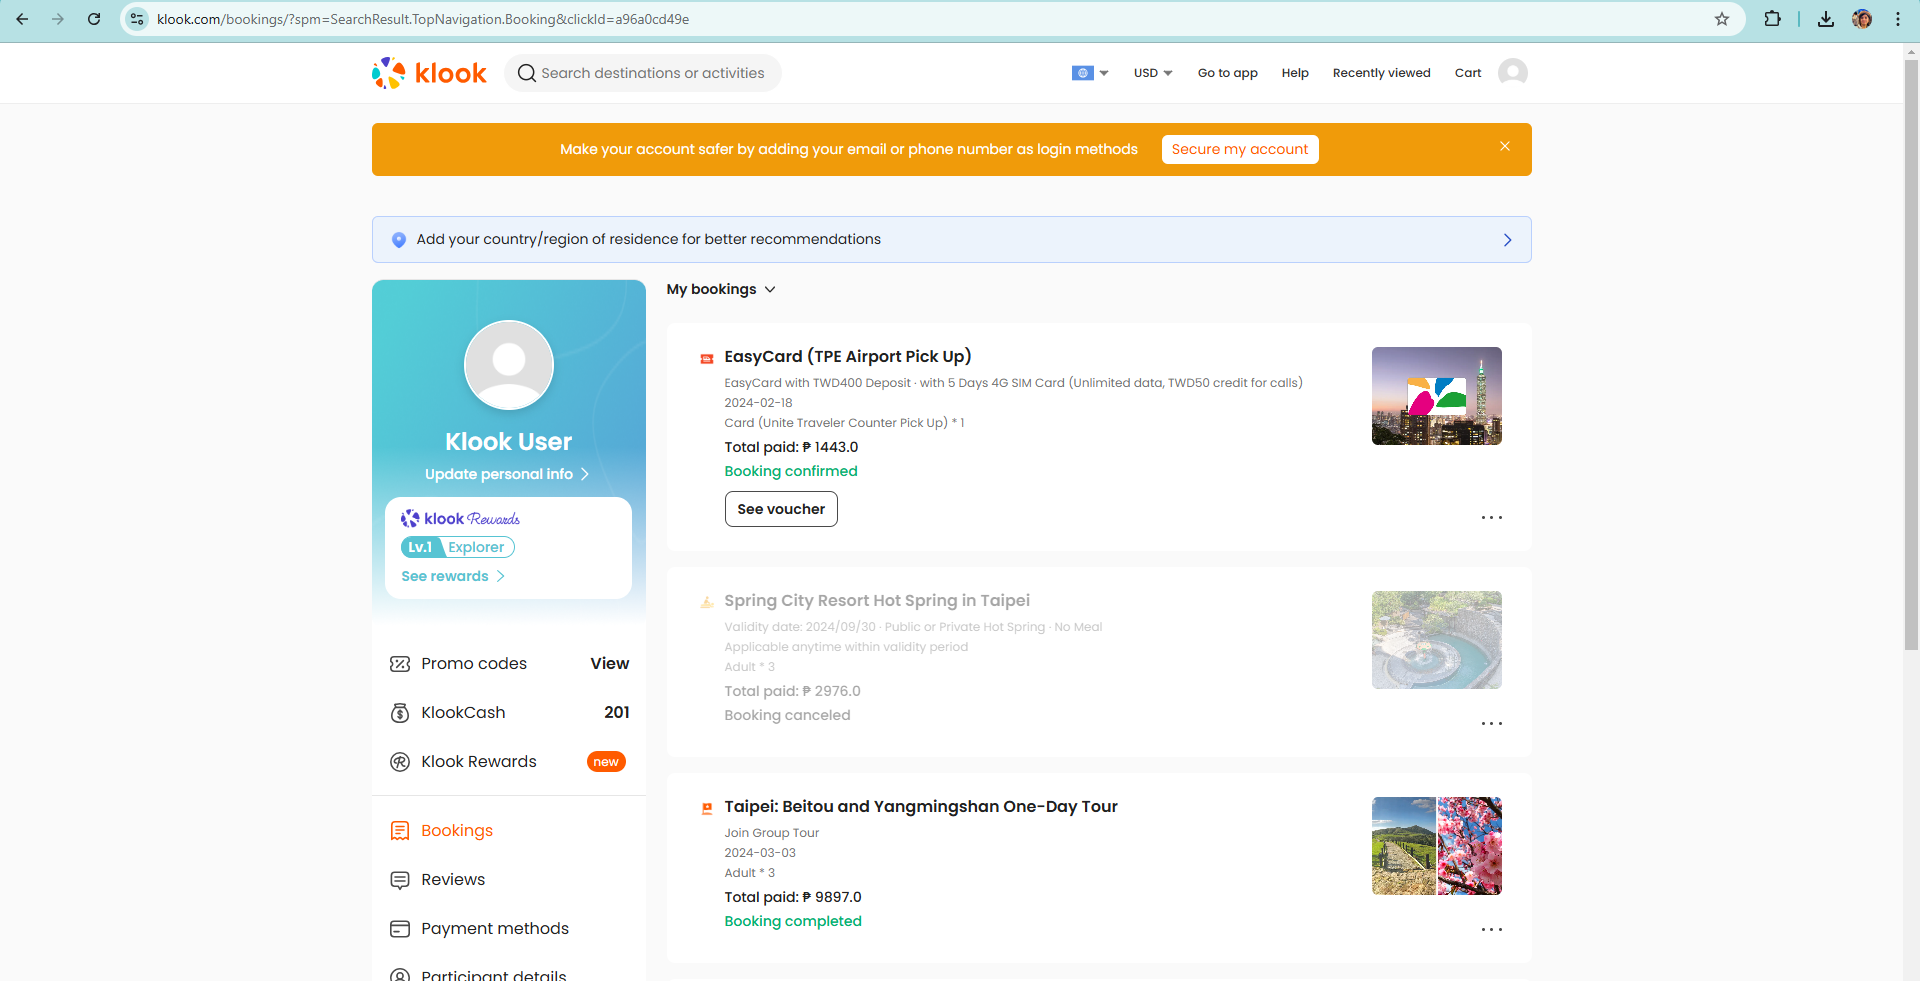
Task: Click the Payment methods card icon
Action: (400, 929)
